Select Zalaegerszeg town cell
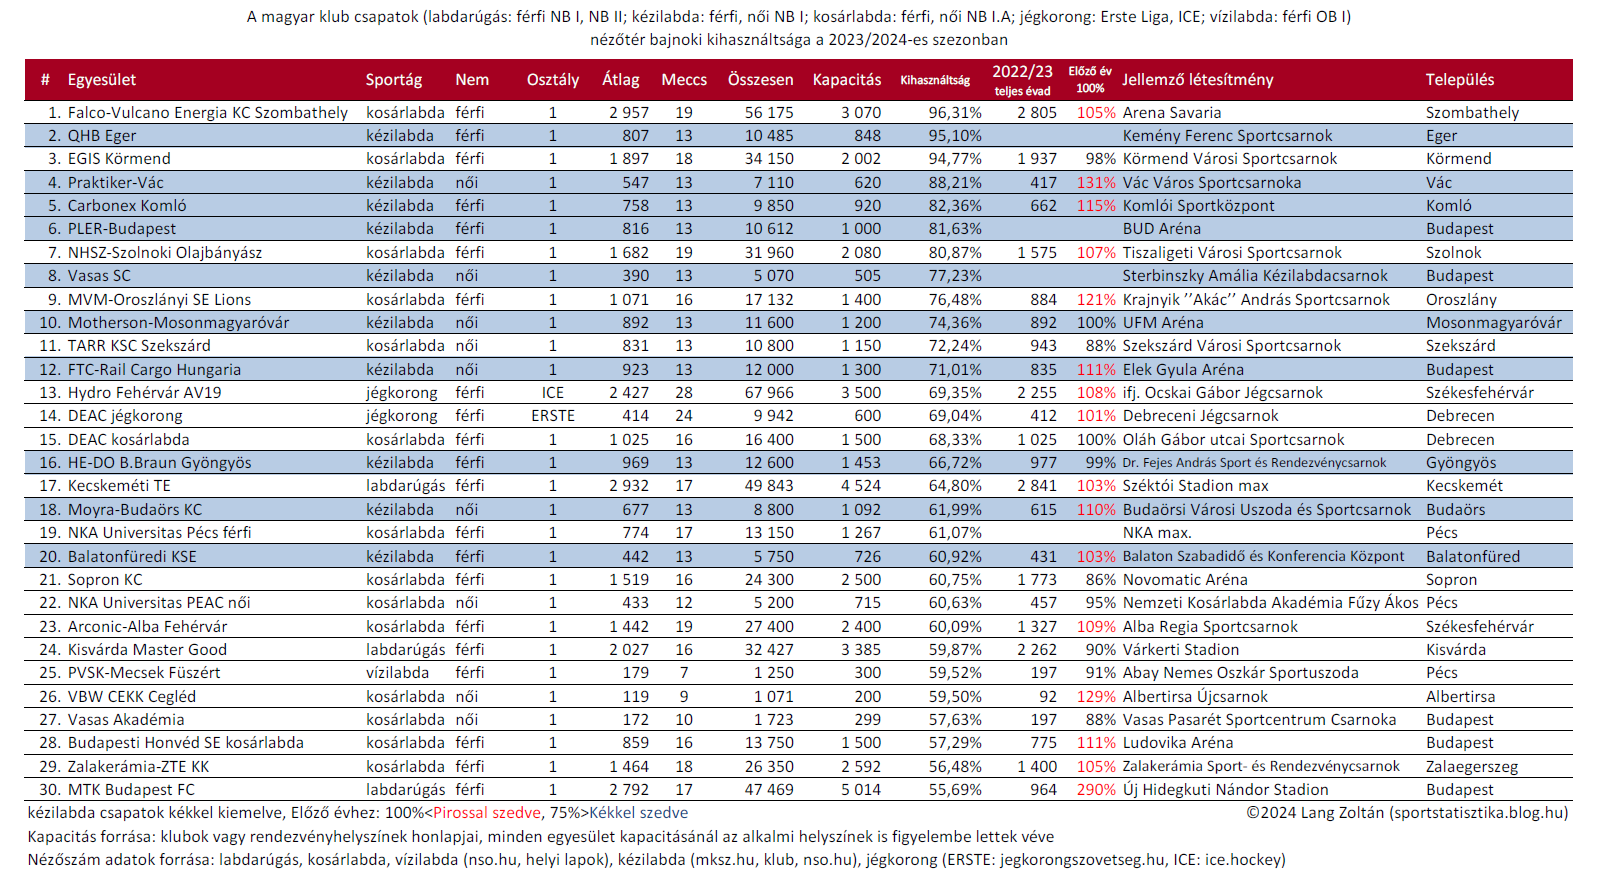This screenshot has width=1599, height=877. [1472, 767]
